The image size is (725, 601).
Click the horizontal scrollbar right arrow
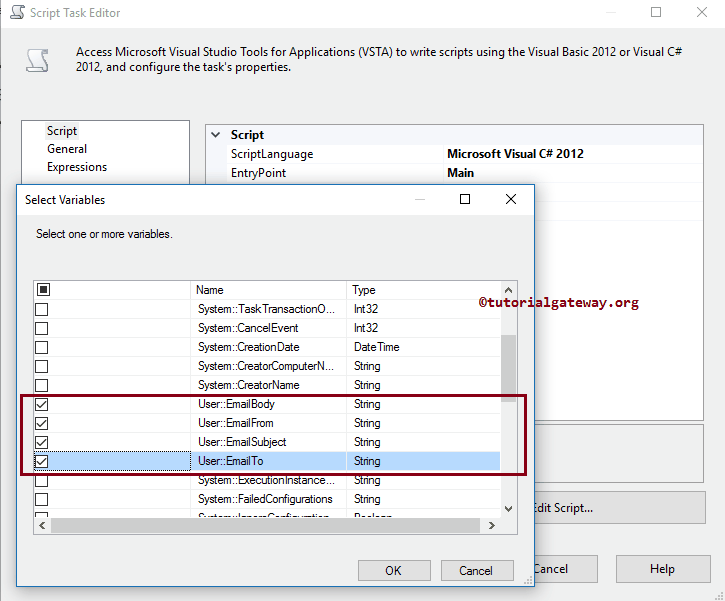492,526
